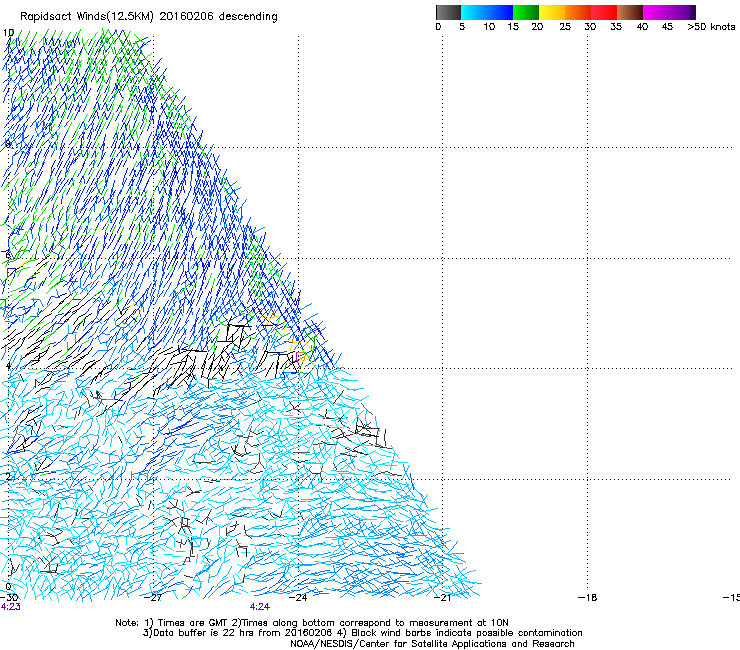Click the cyan-blue 5-15 knots color segment
Image resolution: width=740 pixels, height=650 pixels.
tap(487, 12)
